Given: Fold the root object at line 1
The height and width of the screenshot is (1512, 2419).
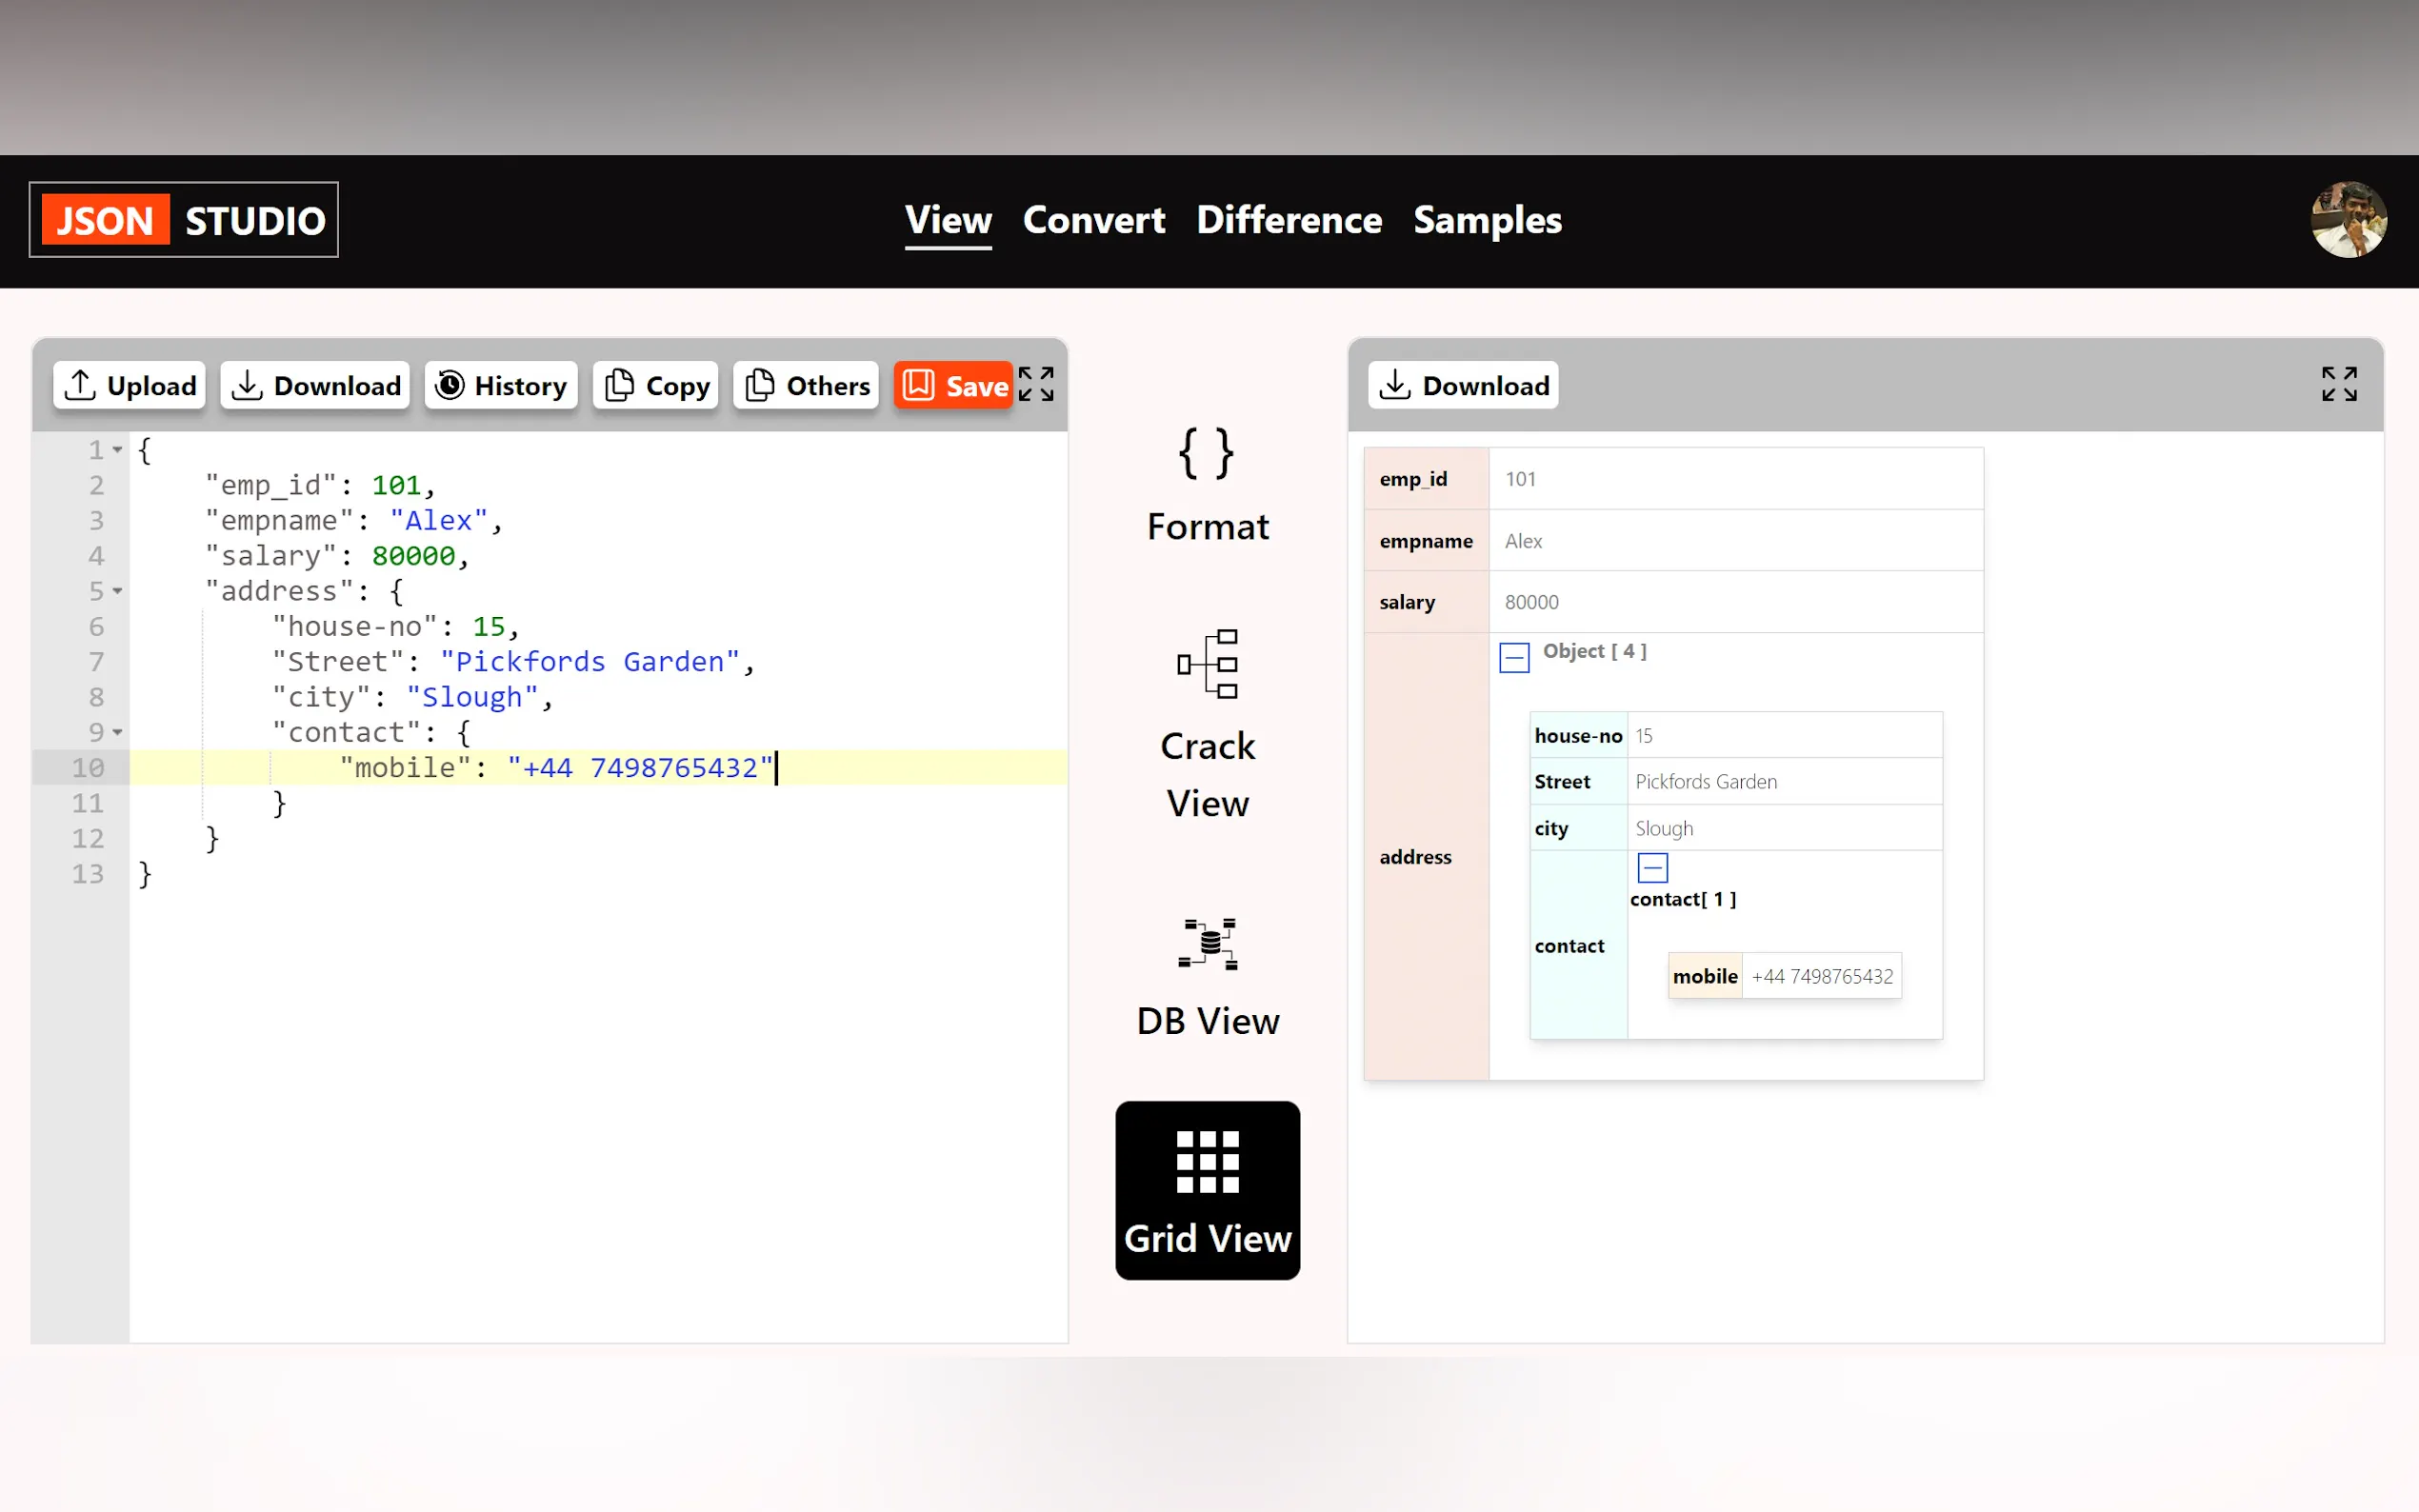Looking at the screenshot, I should point(118,450).
